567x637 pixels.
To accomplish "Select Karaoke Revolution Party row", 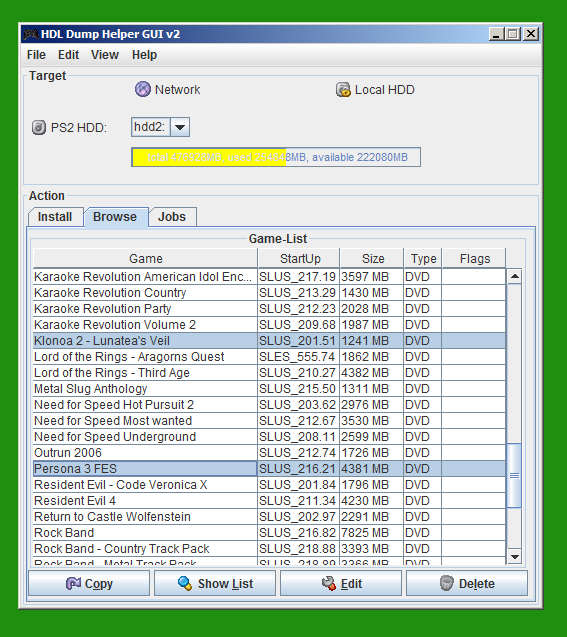I will pos(269,309).
